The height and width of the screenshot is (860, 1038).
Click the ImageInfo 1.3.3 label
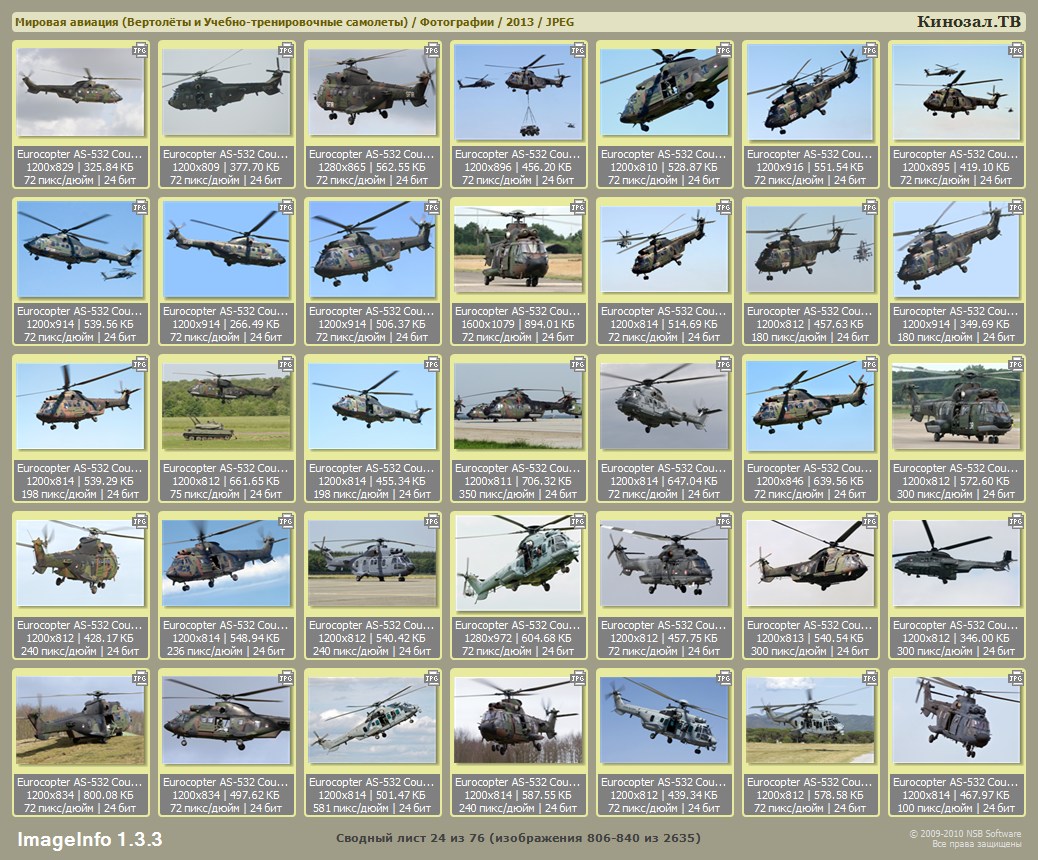(89, 838)
